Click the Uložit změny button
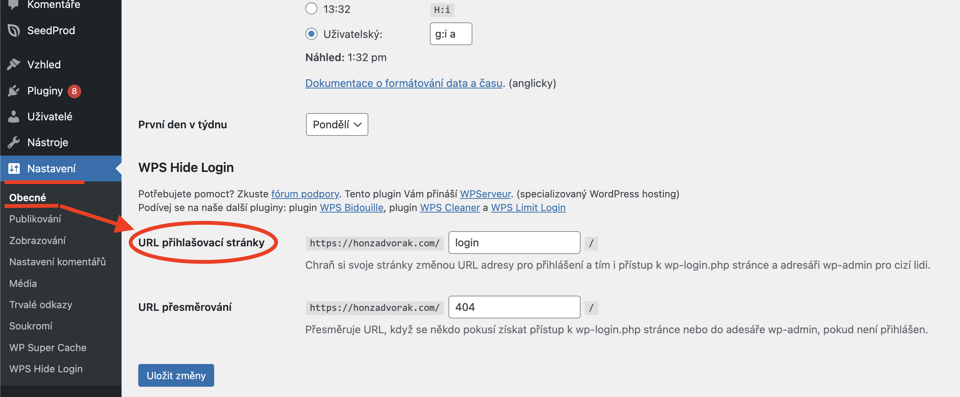This screenshot has width=960, height=397. (176, 376)
